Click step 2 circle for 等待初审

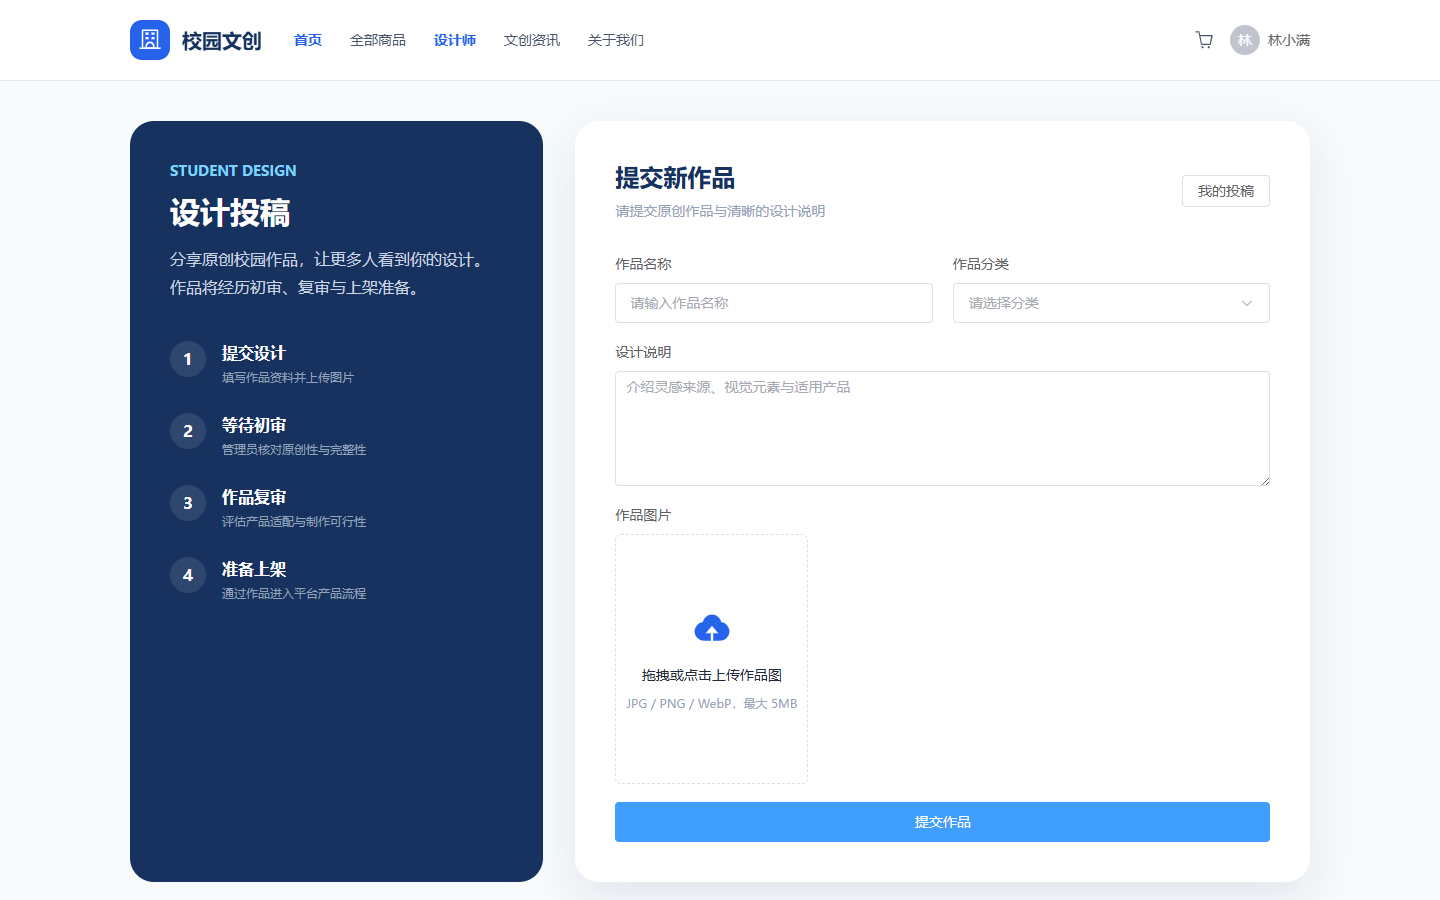click(188, 431)
